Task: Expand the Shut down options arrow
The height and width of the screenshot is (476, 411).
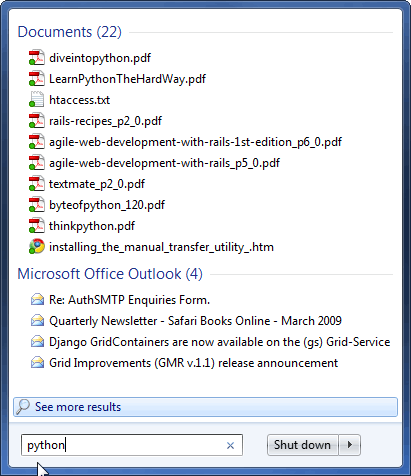Action: tap(350, 445)
